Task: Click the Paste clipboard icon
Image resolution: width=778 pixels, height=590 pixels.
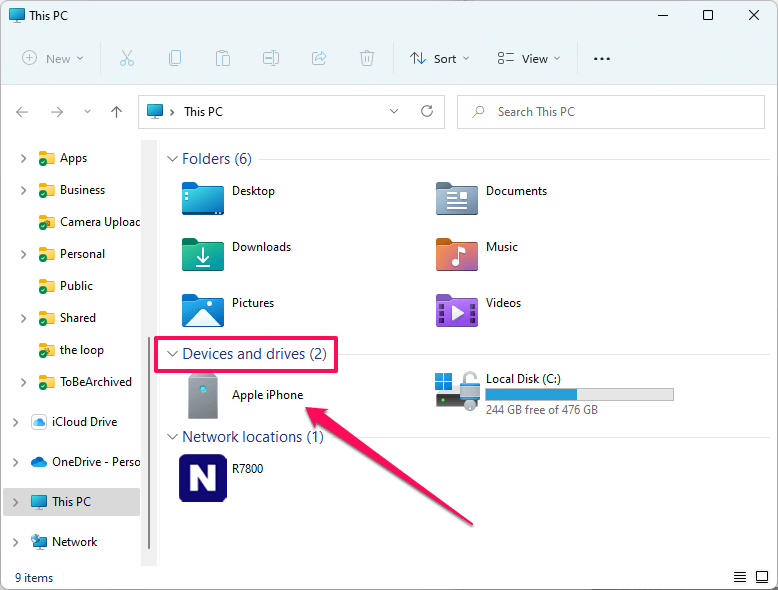Action: click(x=223, y=59)
